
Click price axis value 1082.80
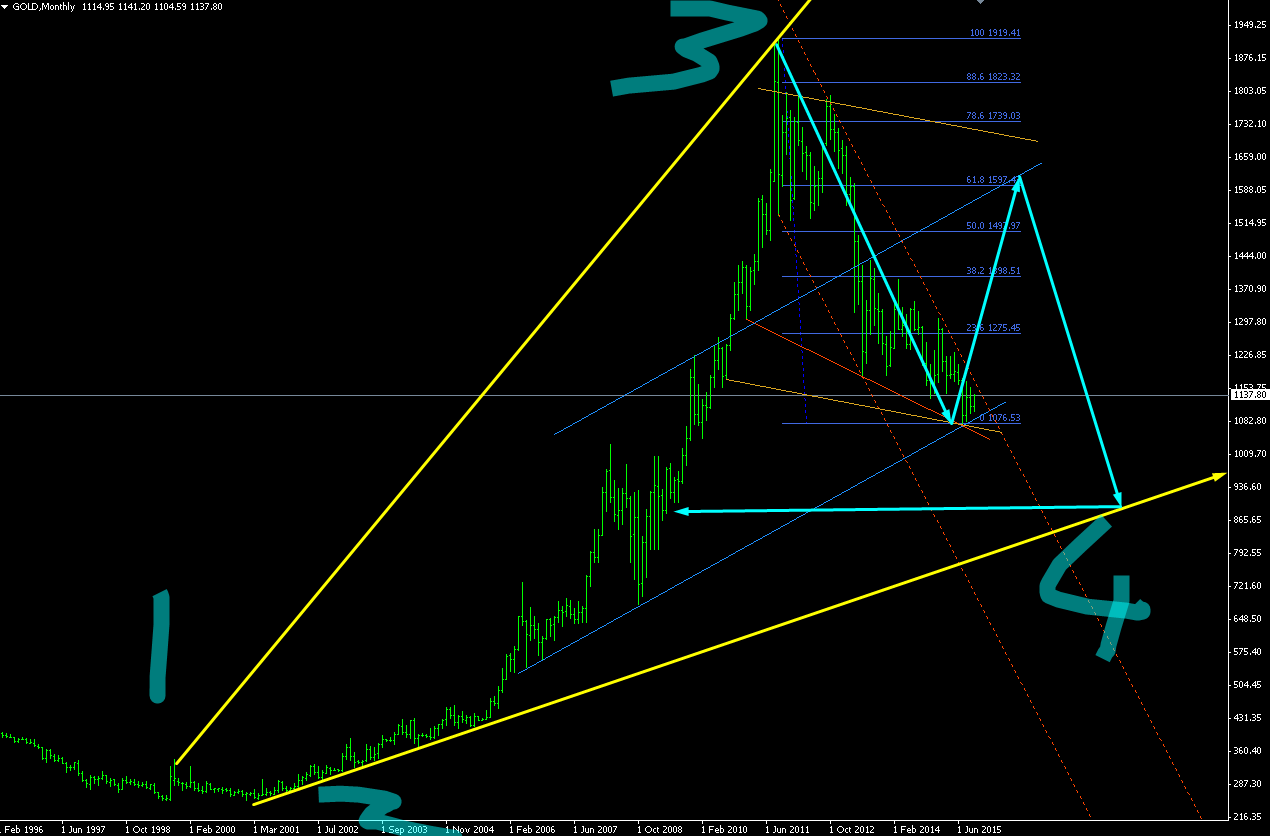pyautogui.click(x=1252, y=420)
